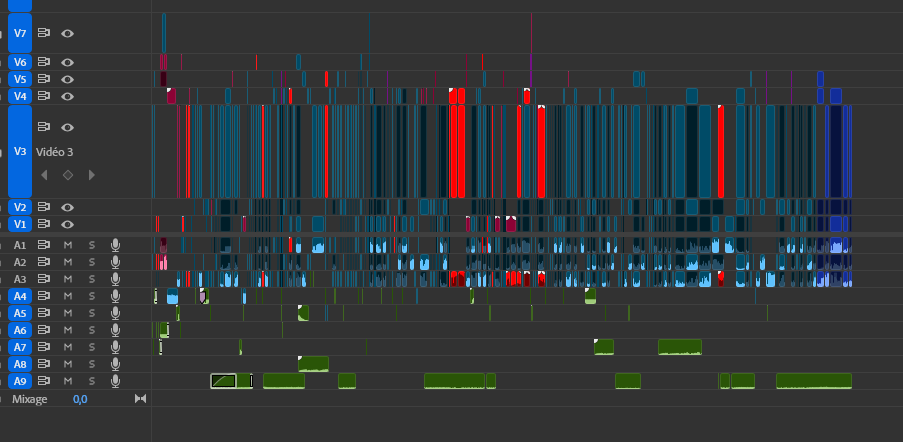903x442 pixels.
Task: Go to previous keyframe on Vidéo 3
Action: coord(44,175)
